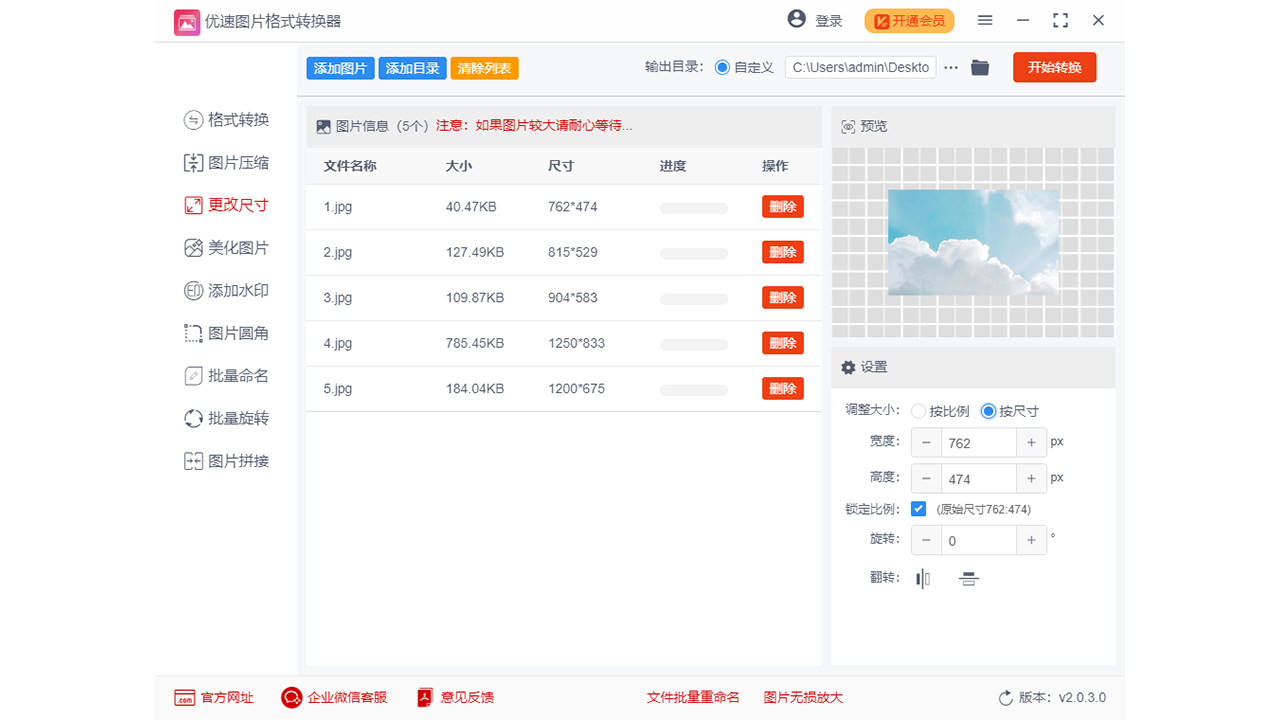Open the 添加水印 sidebar item
Screen dimensions: 1280x720
[226, 291]
